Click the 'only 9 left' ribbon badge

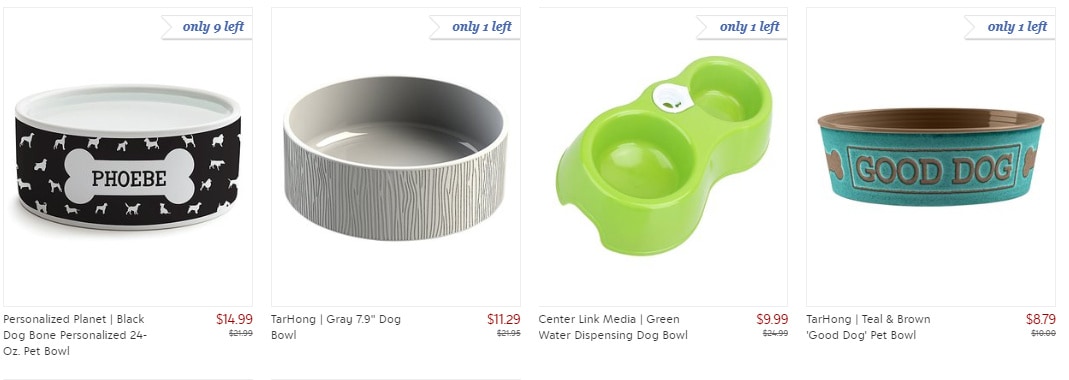point(207,27)
